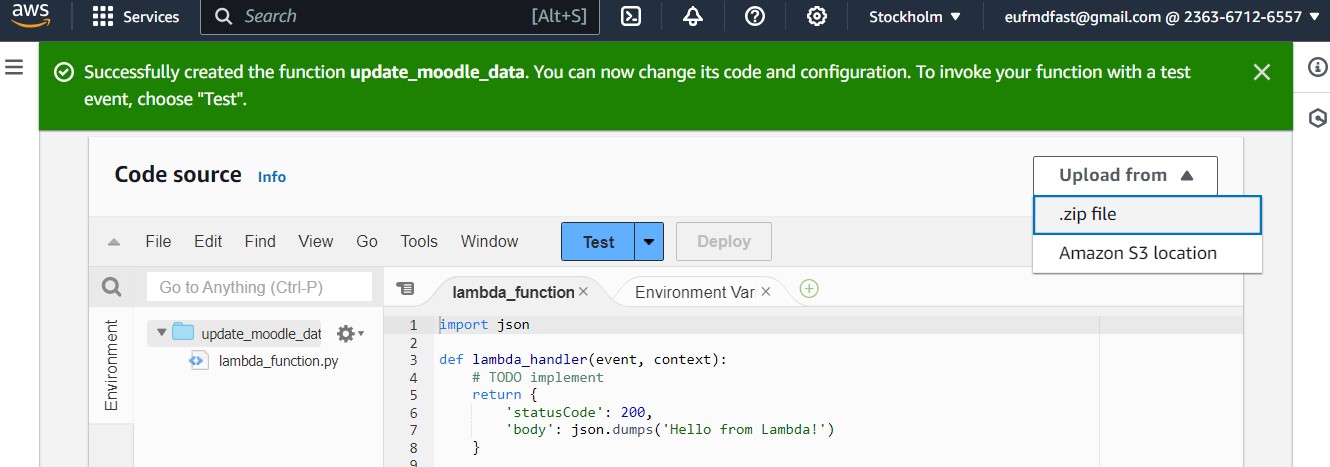
Task: Switch to the lambda_function tab
Action: 513,292
